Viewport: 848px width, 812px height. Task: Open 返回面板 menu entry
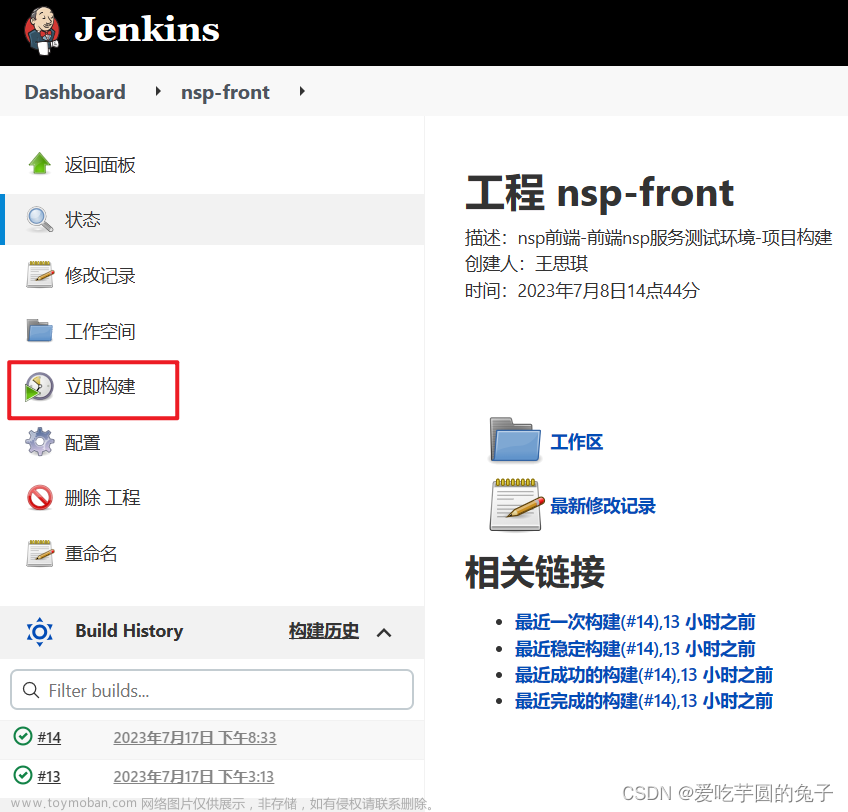pos(100,165)
